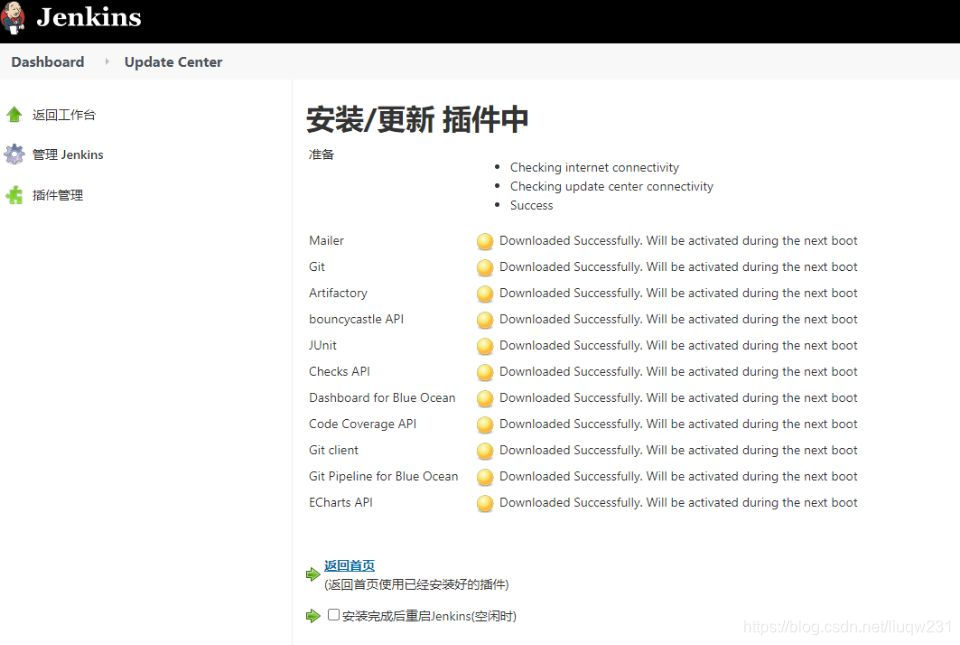Click the bouncycastle API plugin name
960x645 pixels.
coord(356,319)
